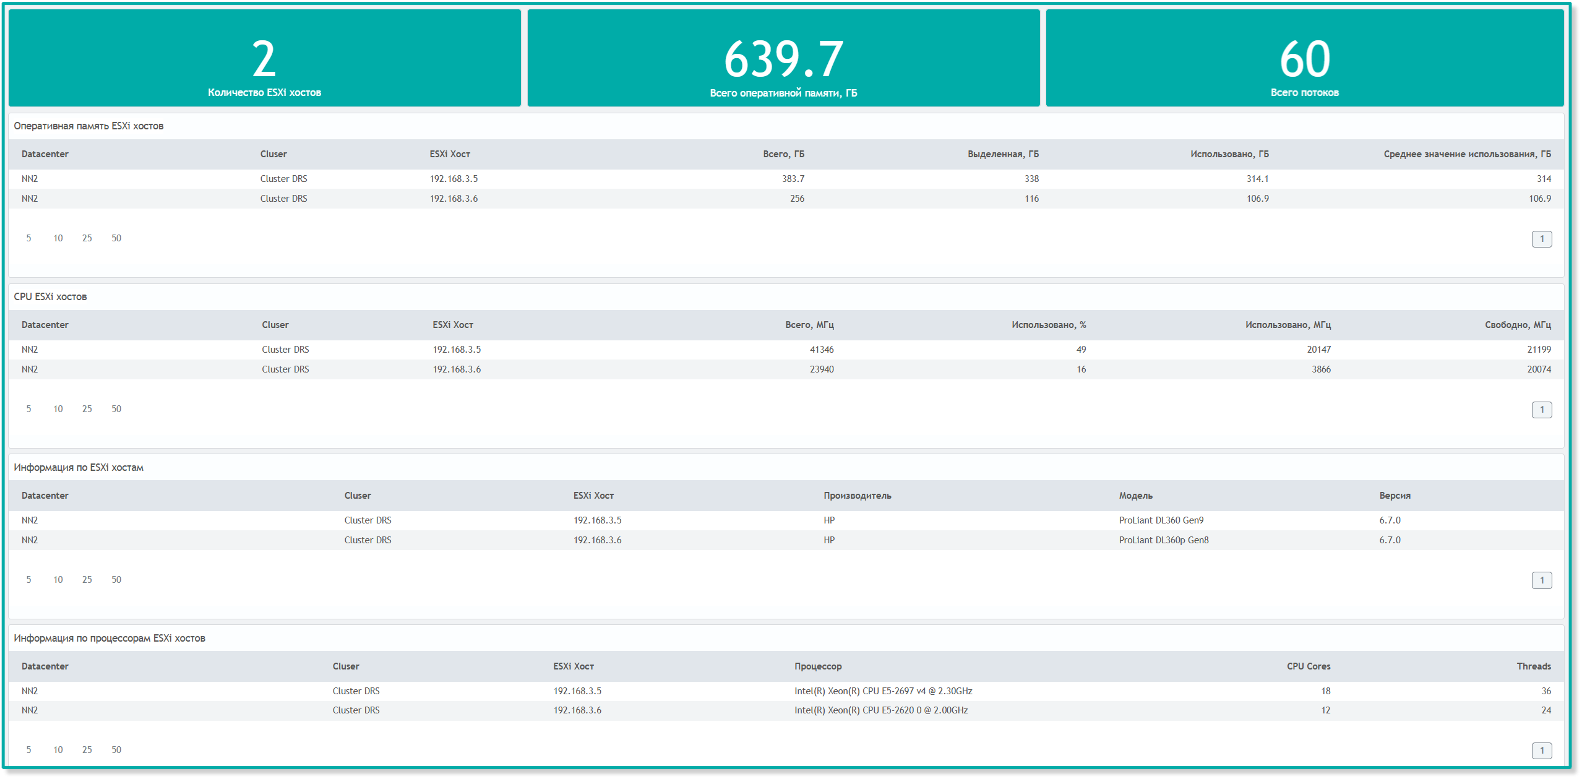Screen dimensions: 1582x780
Task: Set page size to 50 in RAM table
Action: pos(116,238)
